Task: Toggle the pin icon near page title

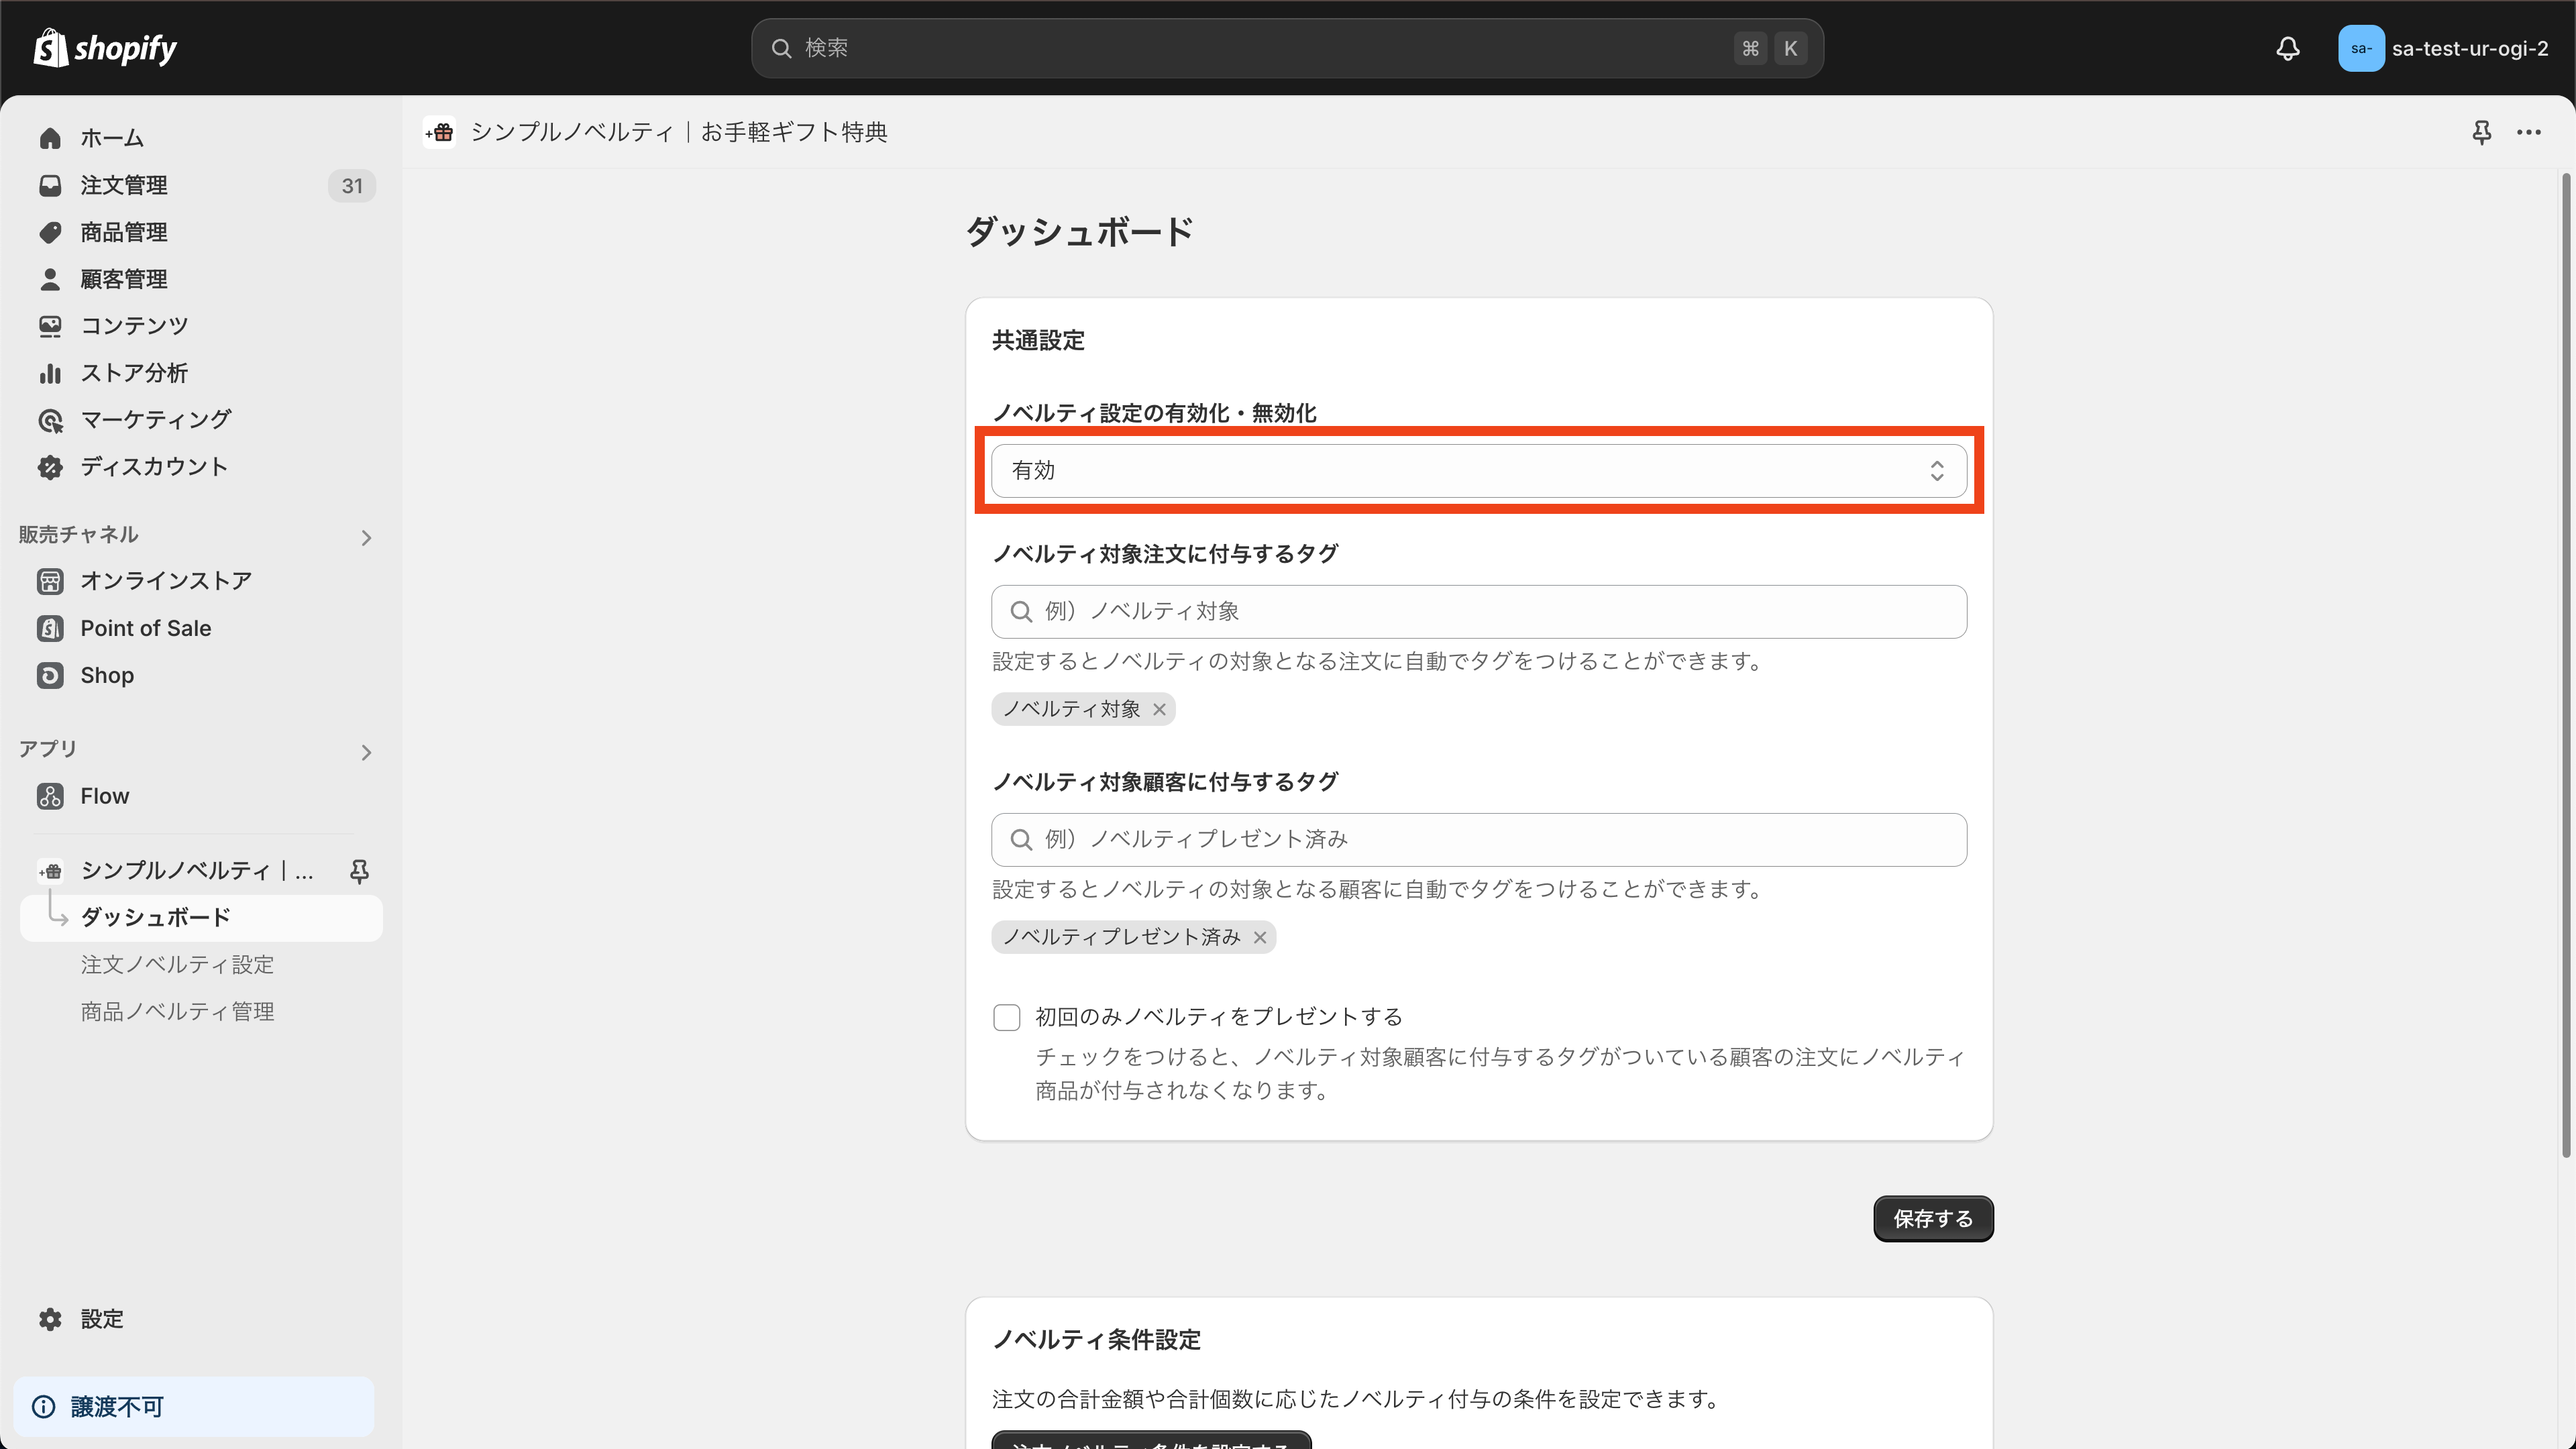Action: click(2481, 132)
